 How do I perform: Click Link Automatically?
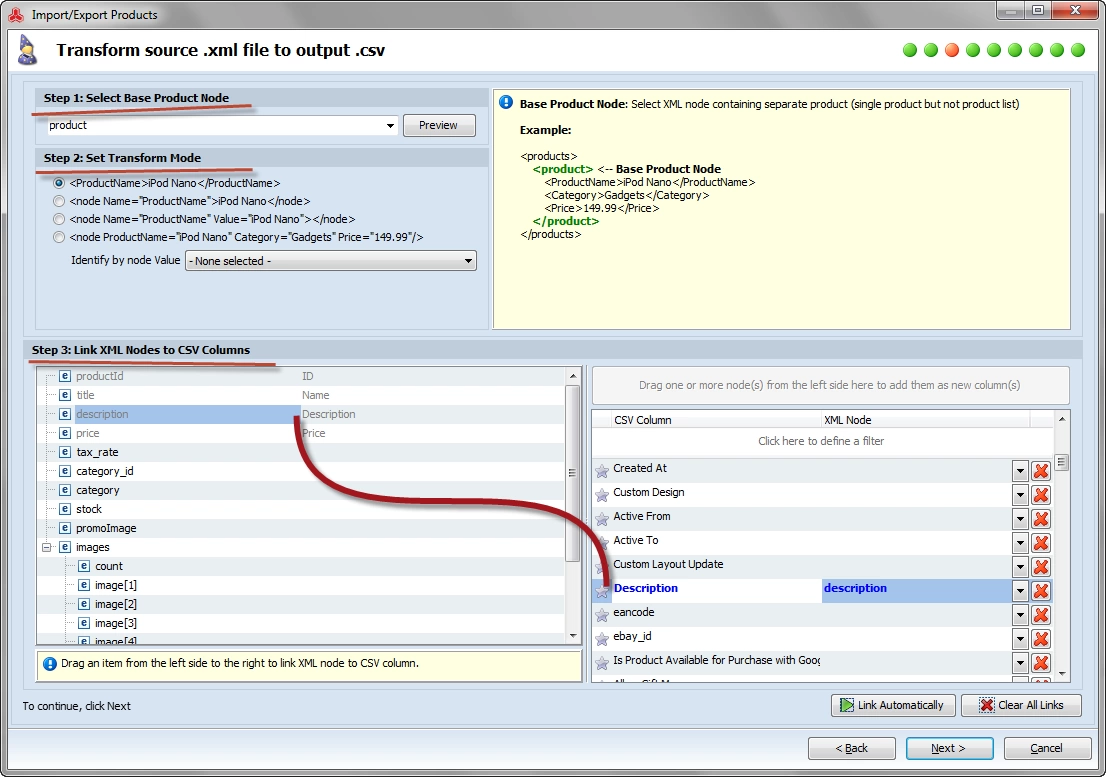click(893, 705)
